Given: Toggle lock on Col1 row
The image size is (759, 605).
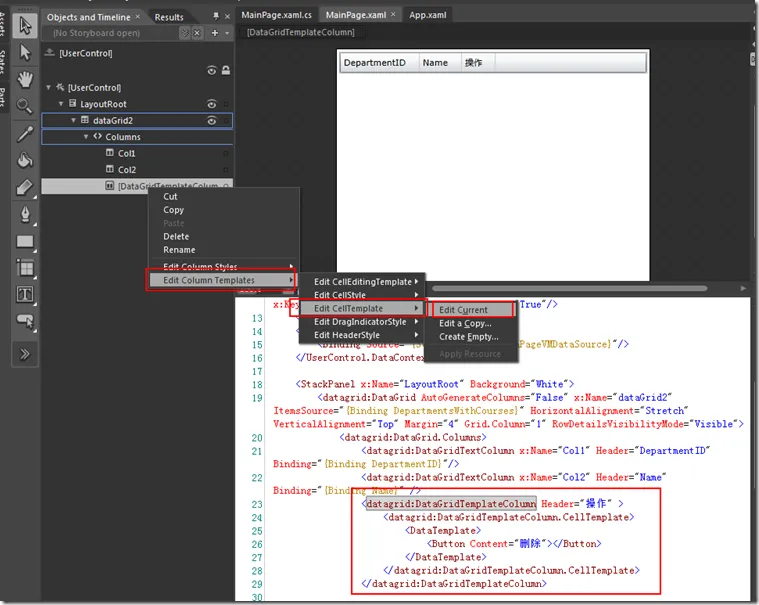Looking at the screenshot, I should 225,154.
